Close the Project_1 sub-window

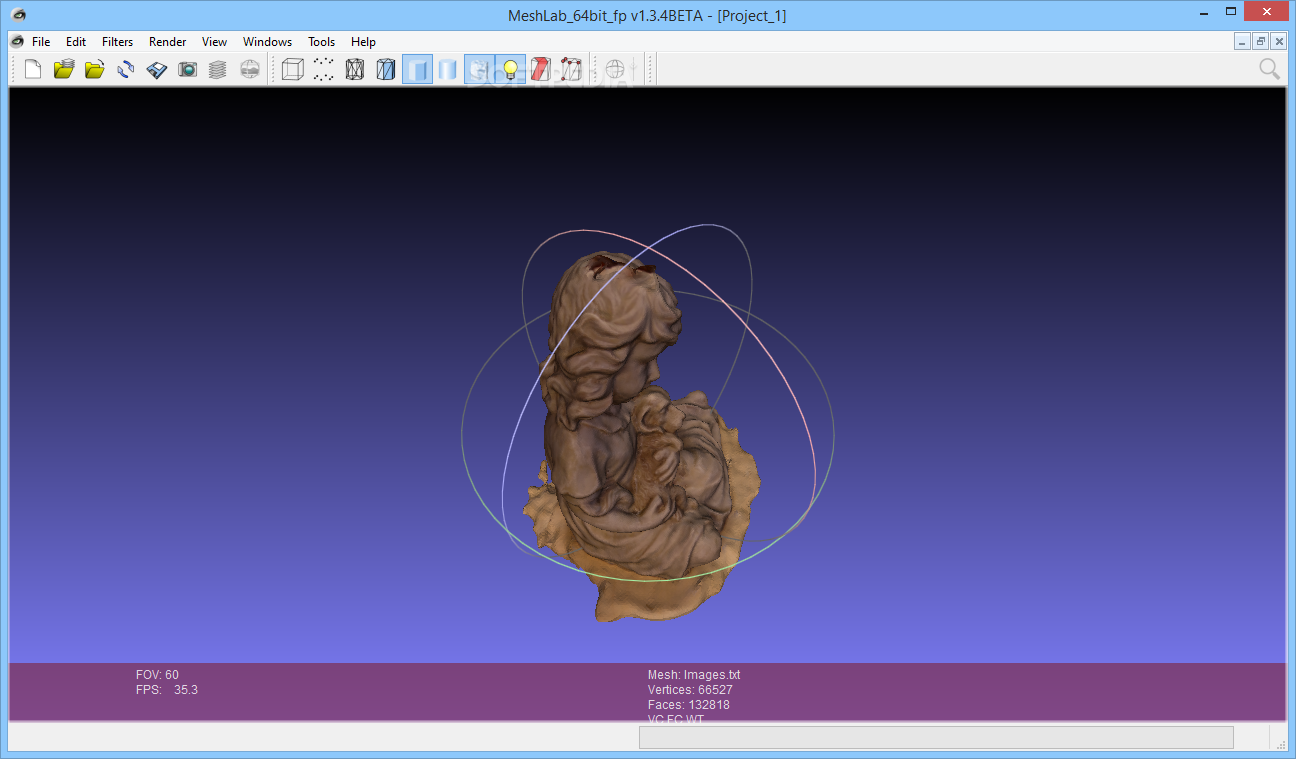tap(1277, 41)
